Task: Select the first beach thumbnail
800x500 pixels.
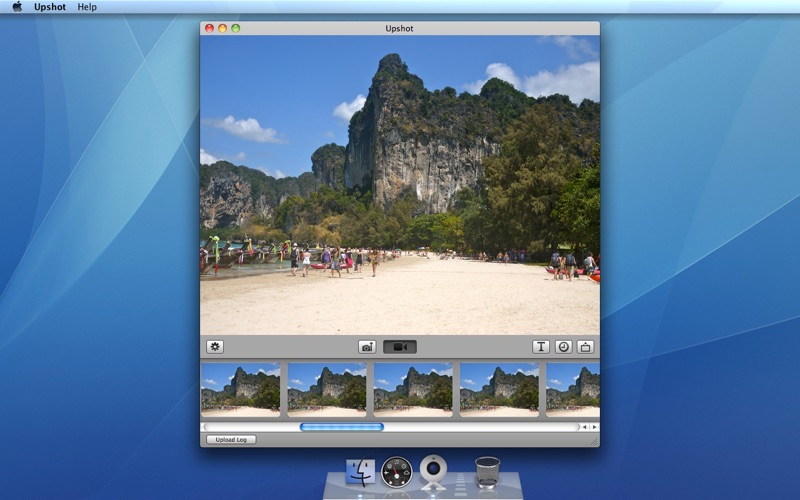Action: [241, 390]
